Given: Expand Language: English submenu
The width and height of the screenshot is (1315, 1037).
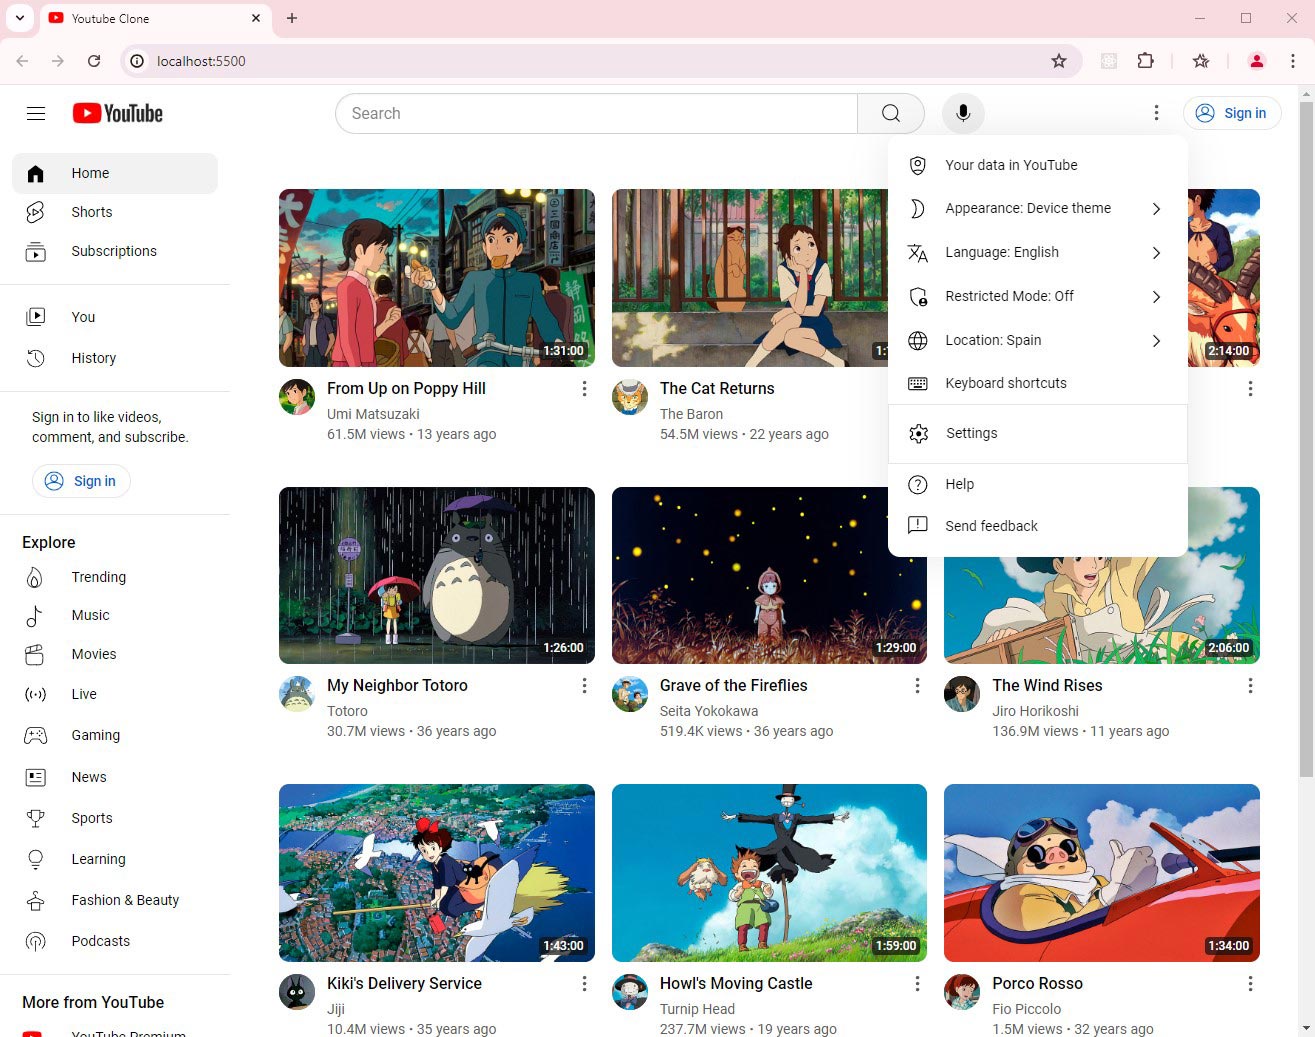Looking at the screenshot, I should (x=1037, y=252).
